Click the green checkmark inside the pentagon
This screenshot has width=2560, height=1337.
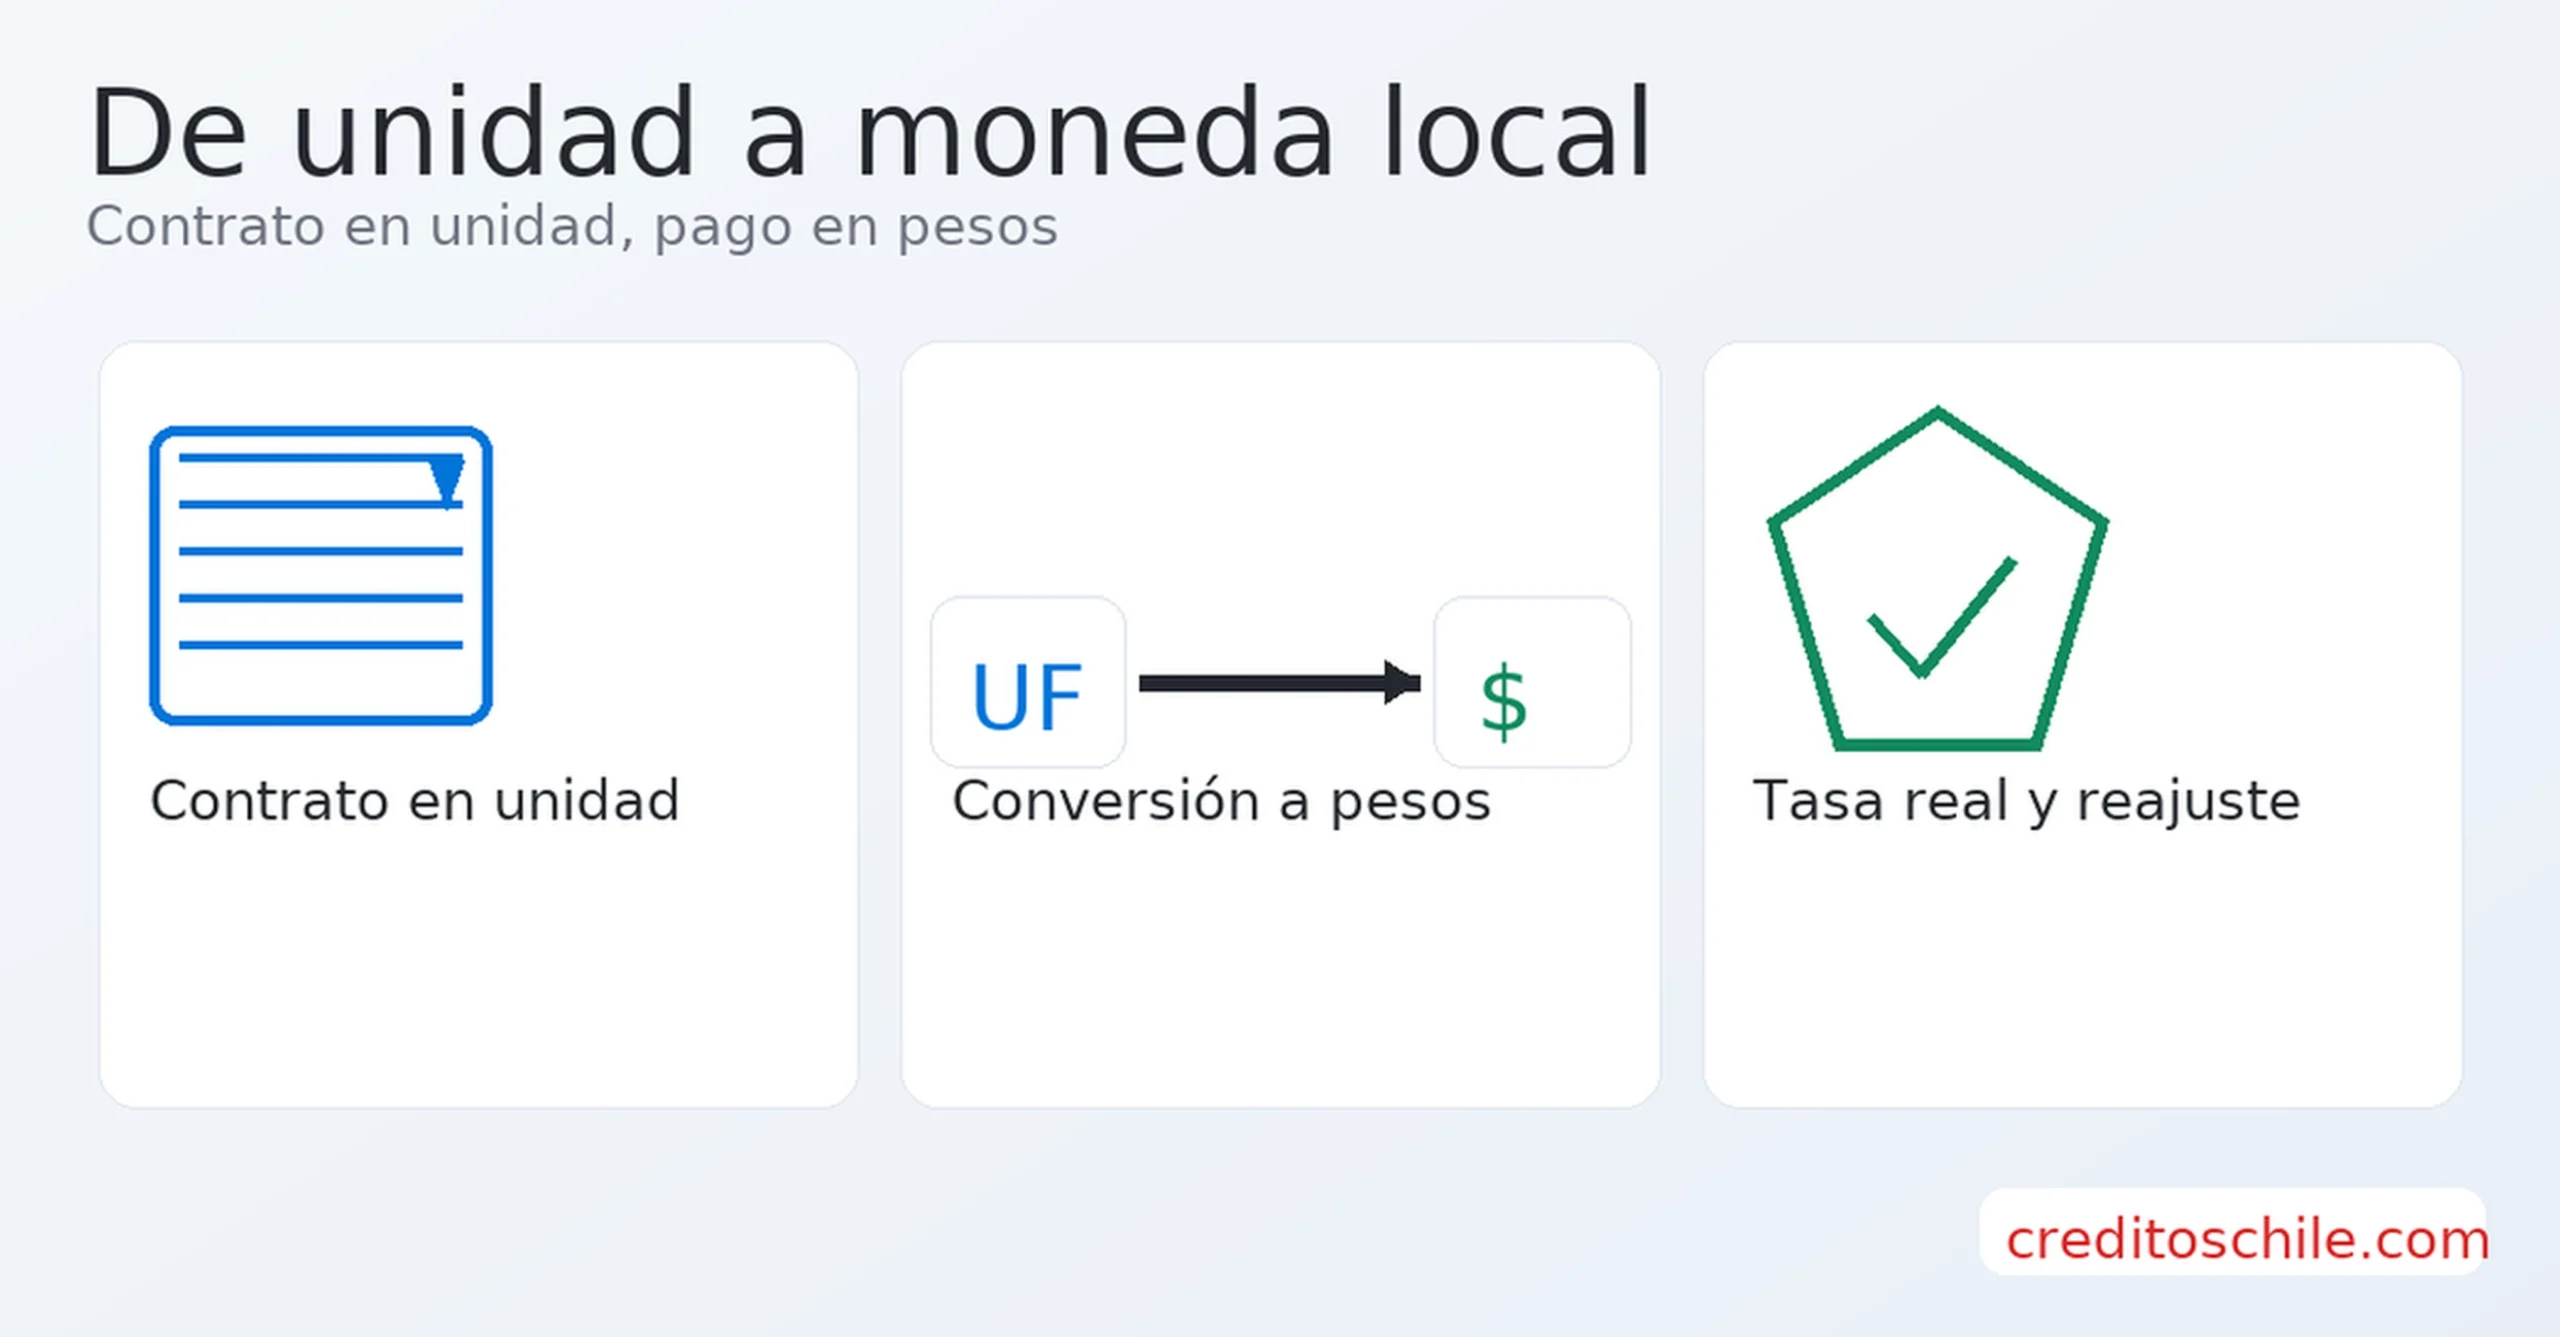1940,622
